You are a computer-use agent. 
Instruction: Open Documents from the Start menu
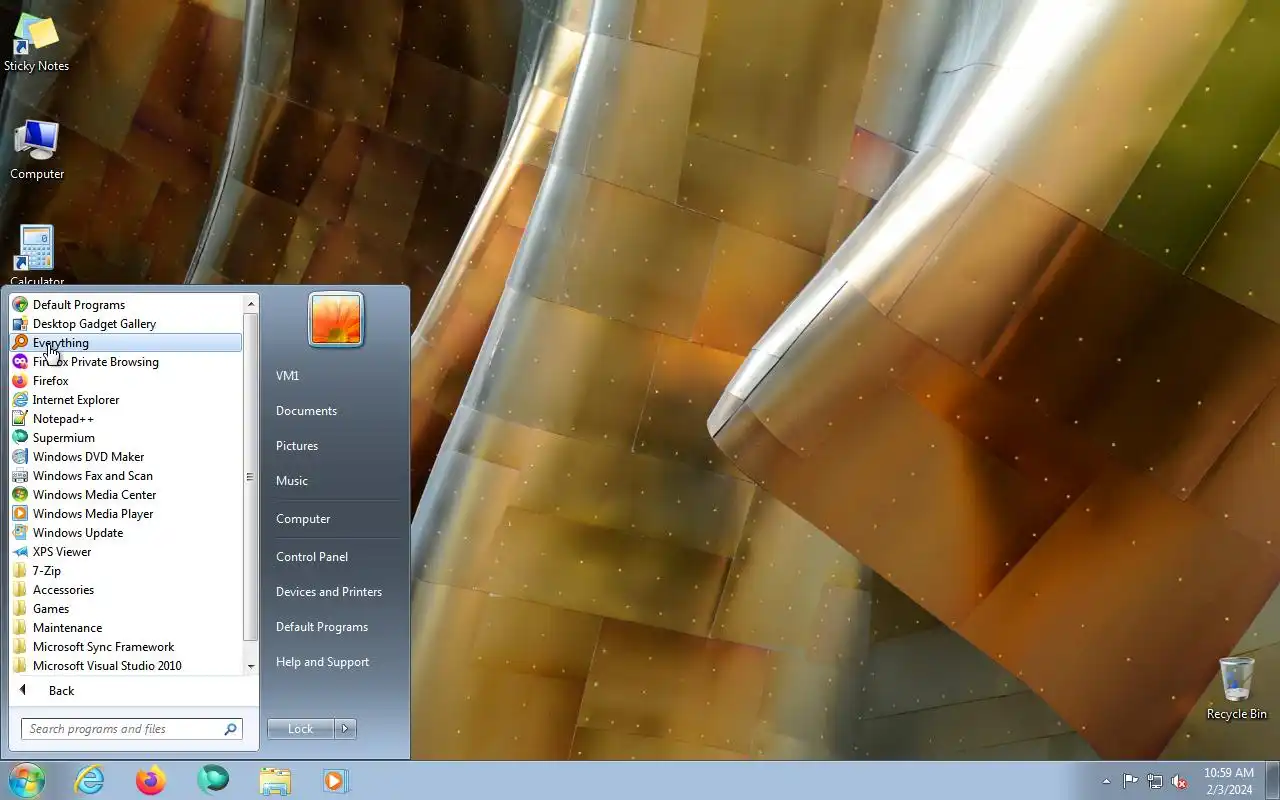click(x=306, y=411)
